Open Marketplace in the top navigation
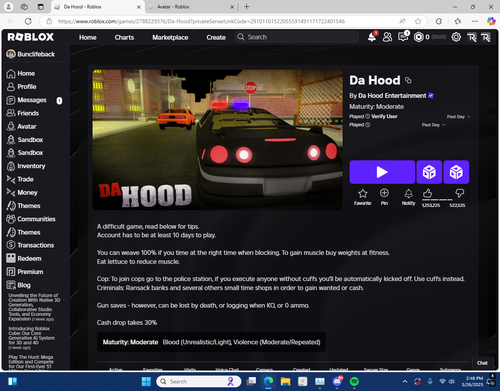The width and height of the screenshot is (500, 391). point(170,37)
